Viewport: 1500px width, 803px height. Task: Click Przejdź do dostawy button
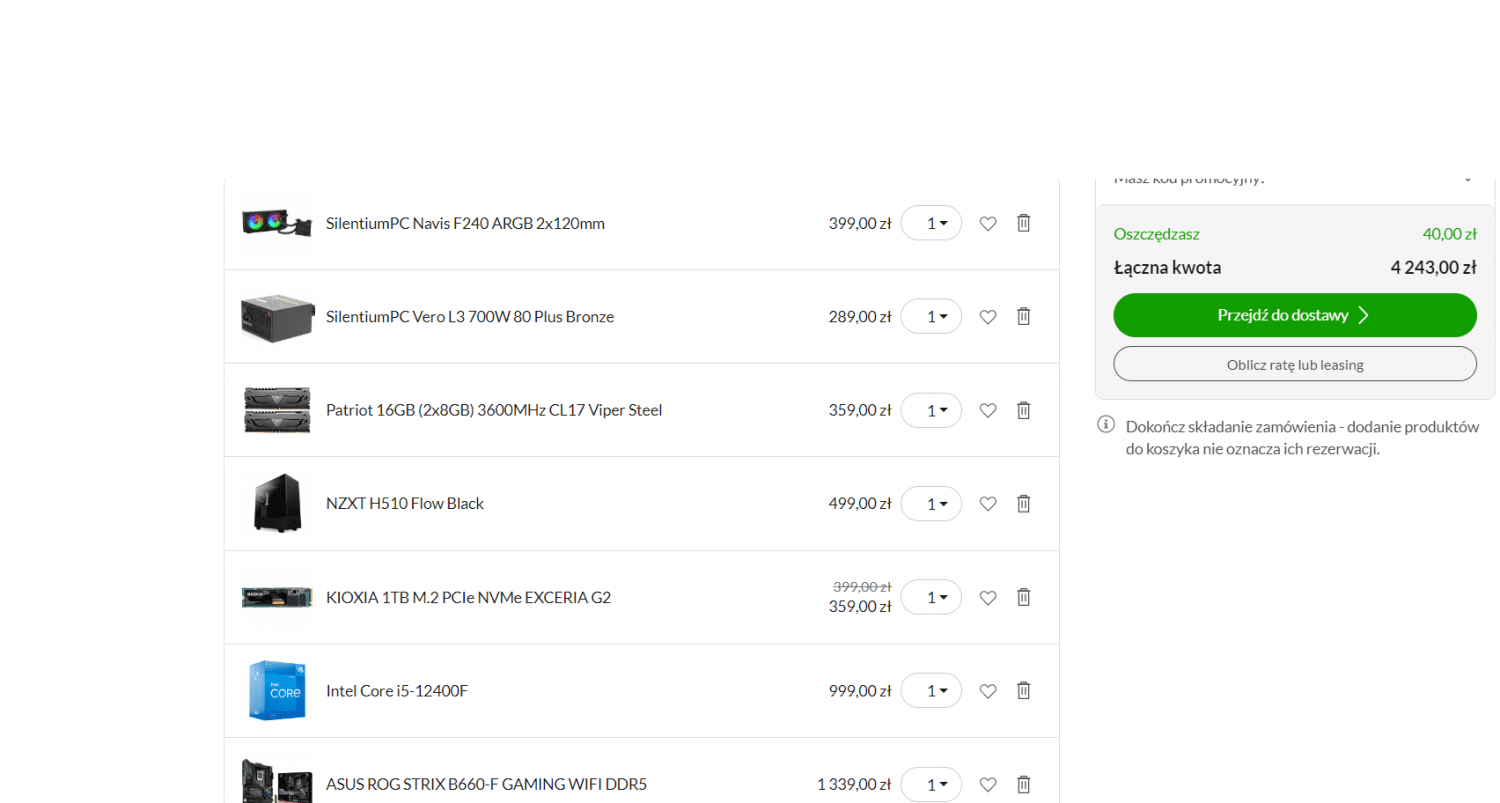click(1295, 315)
